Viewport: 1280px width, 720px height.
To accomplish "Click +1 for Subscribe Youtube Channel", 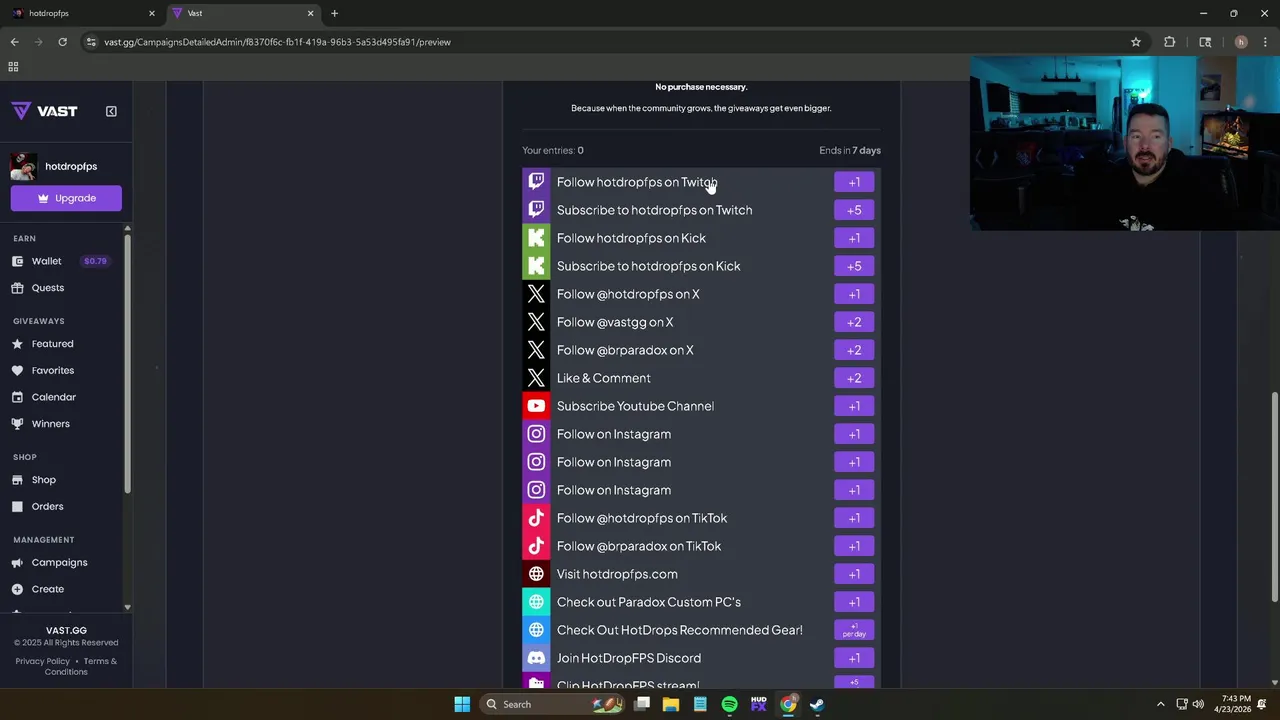I will point(854,406).
